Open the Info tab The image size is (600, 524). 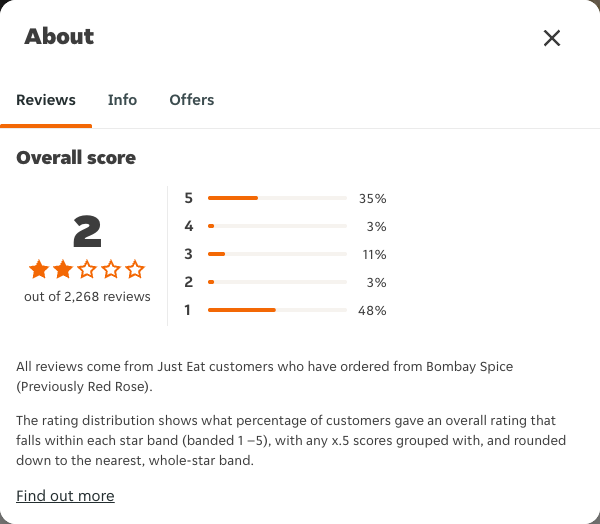pos(122,100)
